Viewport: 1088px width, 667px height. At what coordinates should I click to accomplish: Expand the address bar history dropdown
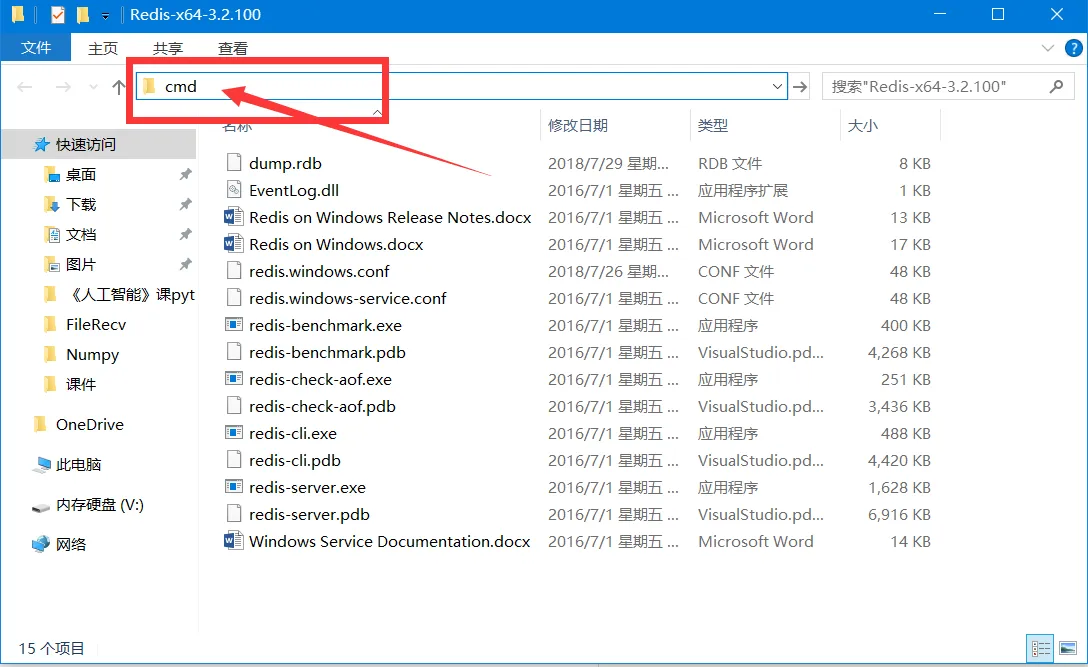(777, 87)
